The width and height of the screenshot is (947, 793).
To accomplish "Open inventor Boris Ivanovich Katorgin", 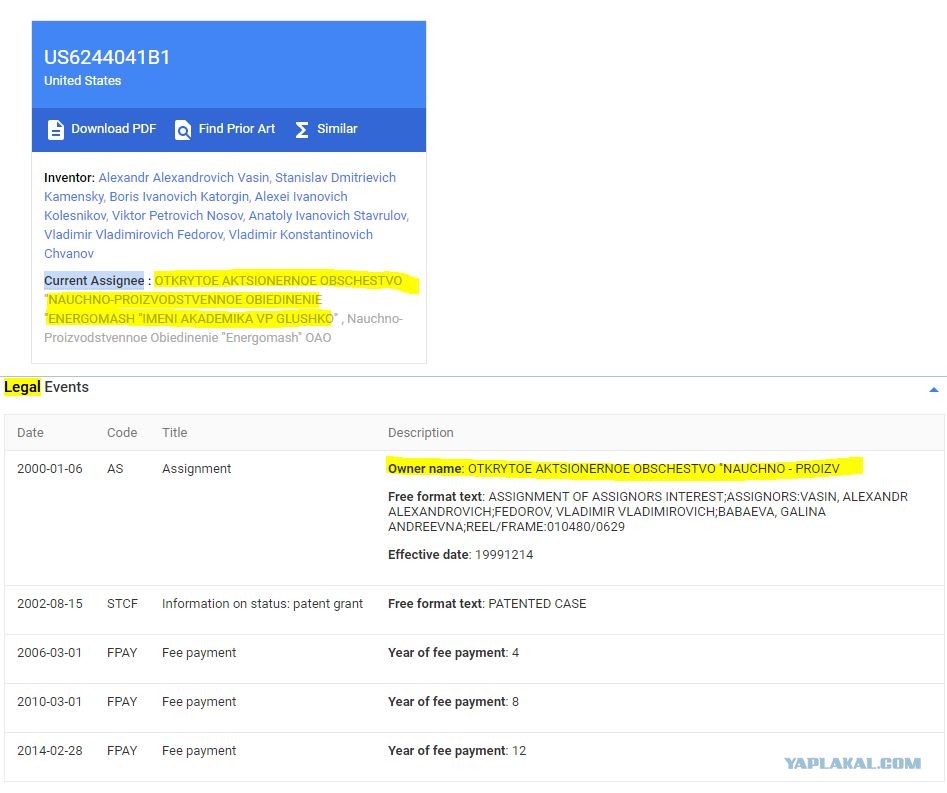I will (x=179, y=196).
